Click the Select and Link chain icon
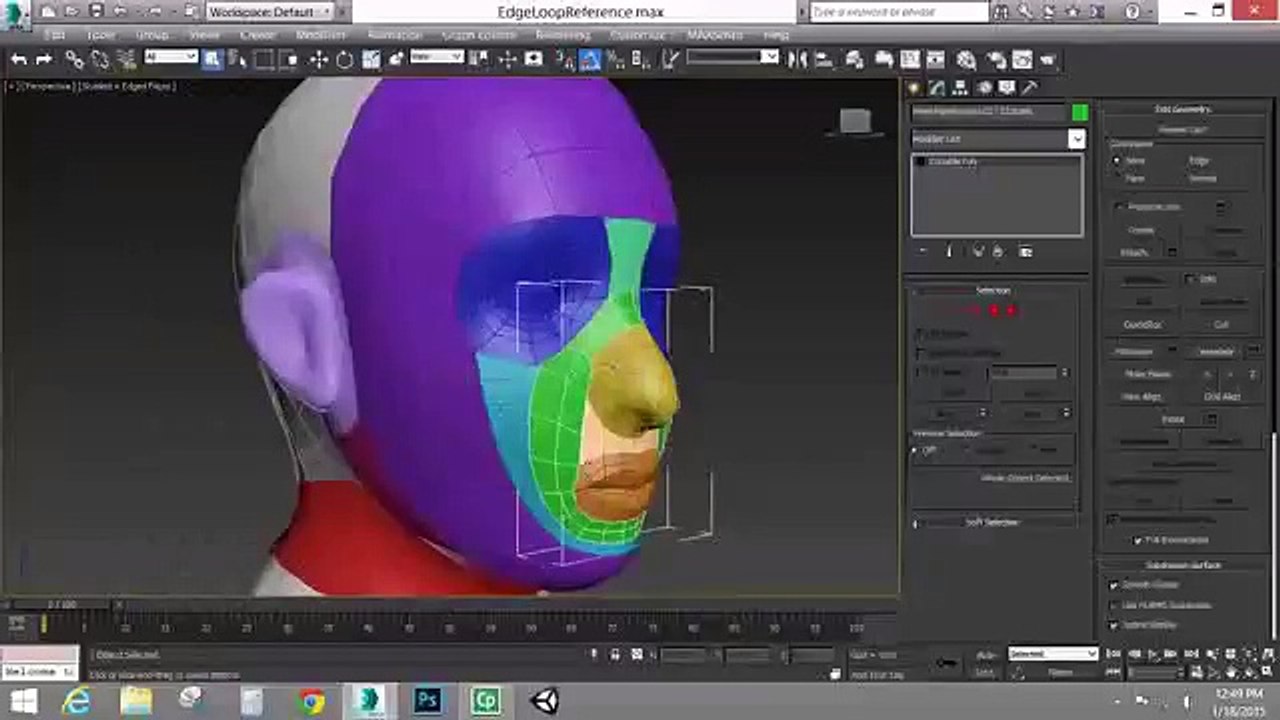The width and height of the screenshot is (1280, 720). pos(74,60)
